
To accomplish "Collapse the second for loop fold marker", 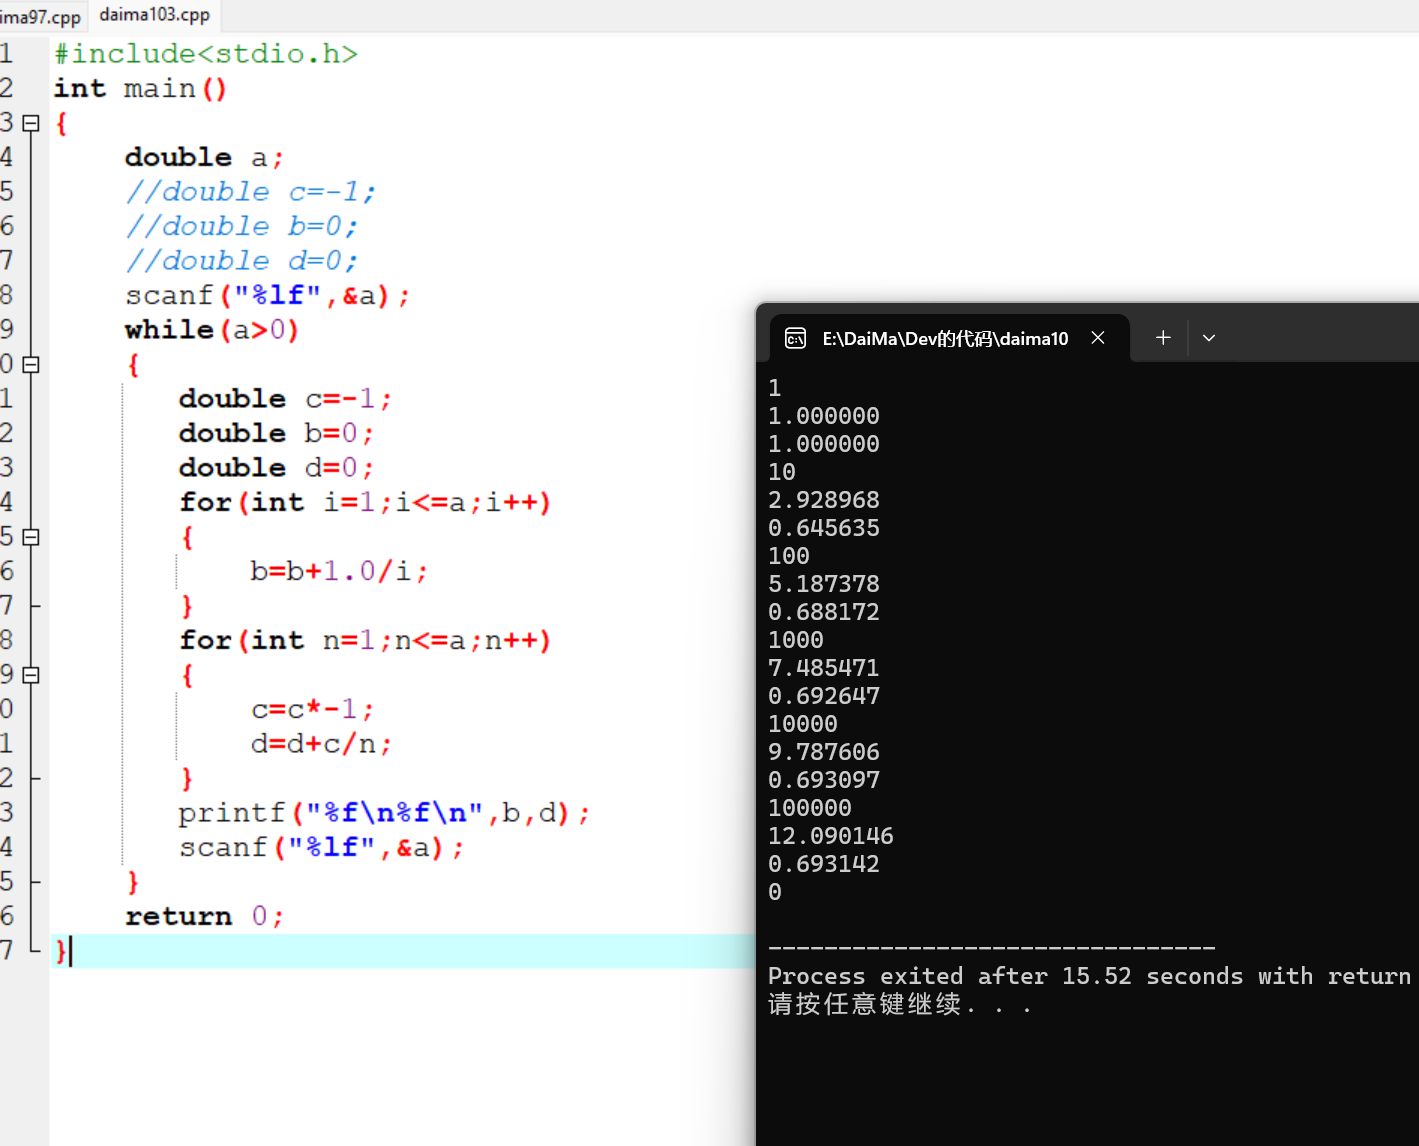I will [31, 675].
